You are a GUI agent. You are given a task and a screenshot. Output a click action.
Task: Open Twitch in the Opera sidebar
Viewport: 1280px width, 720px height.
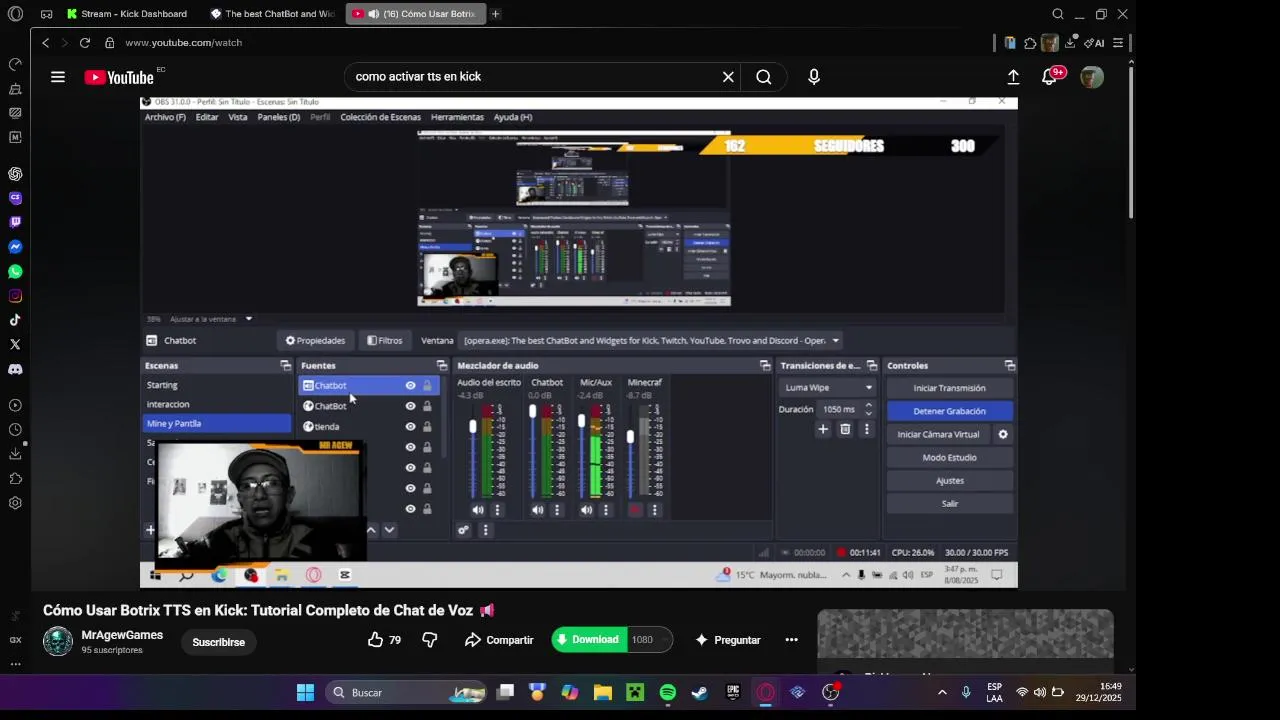15,222
